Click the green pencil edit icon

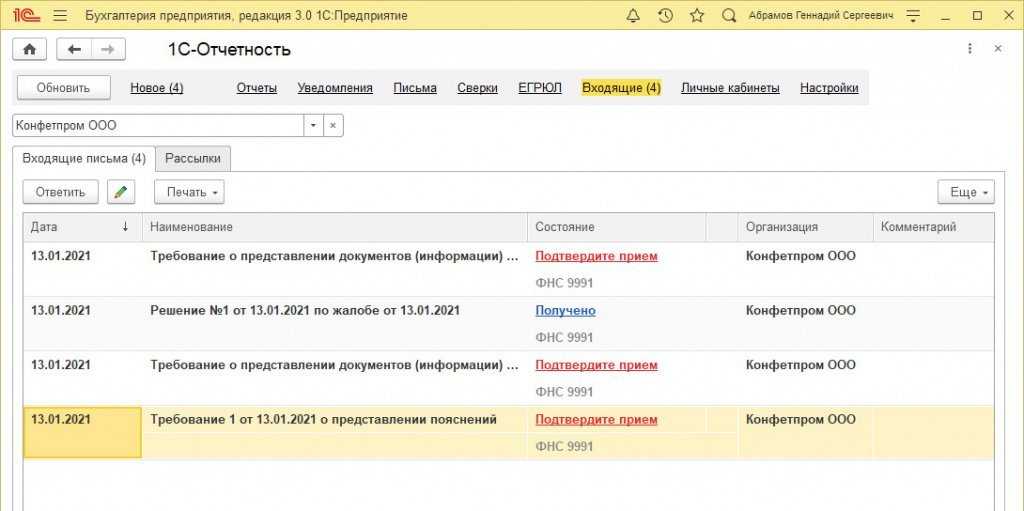120,191
